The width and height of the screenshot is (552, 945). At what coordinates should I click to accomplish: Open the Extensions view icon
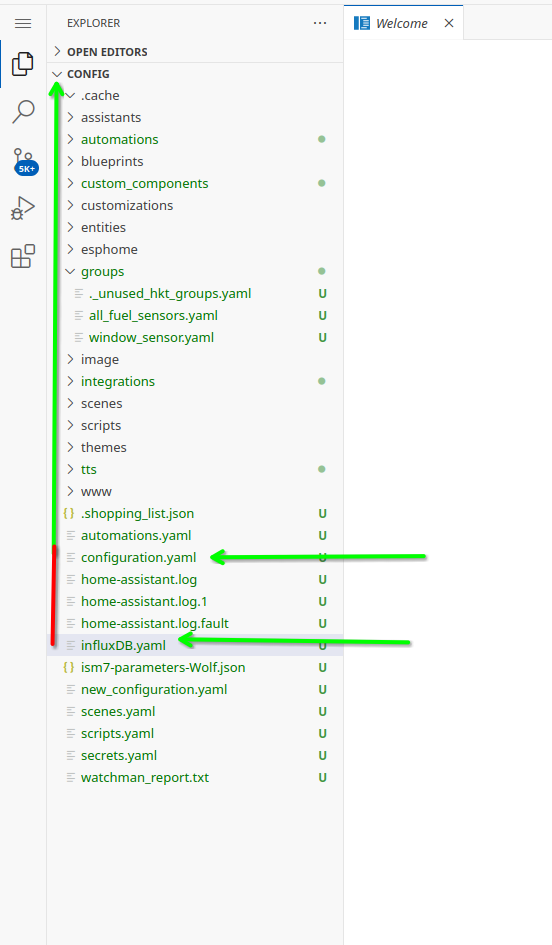[23, 256]
